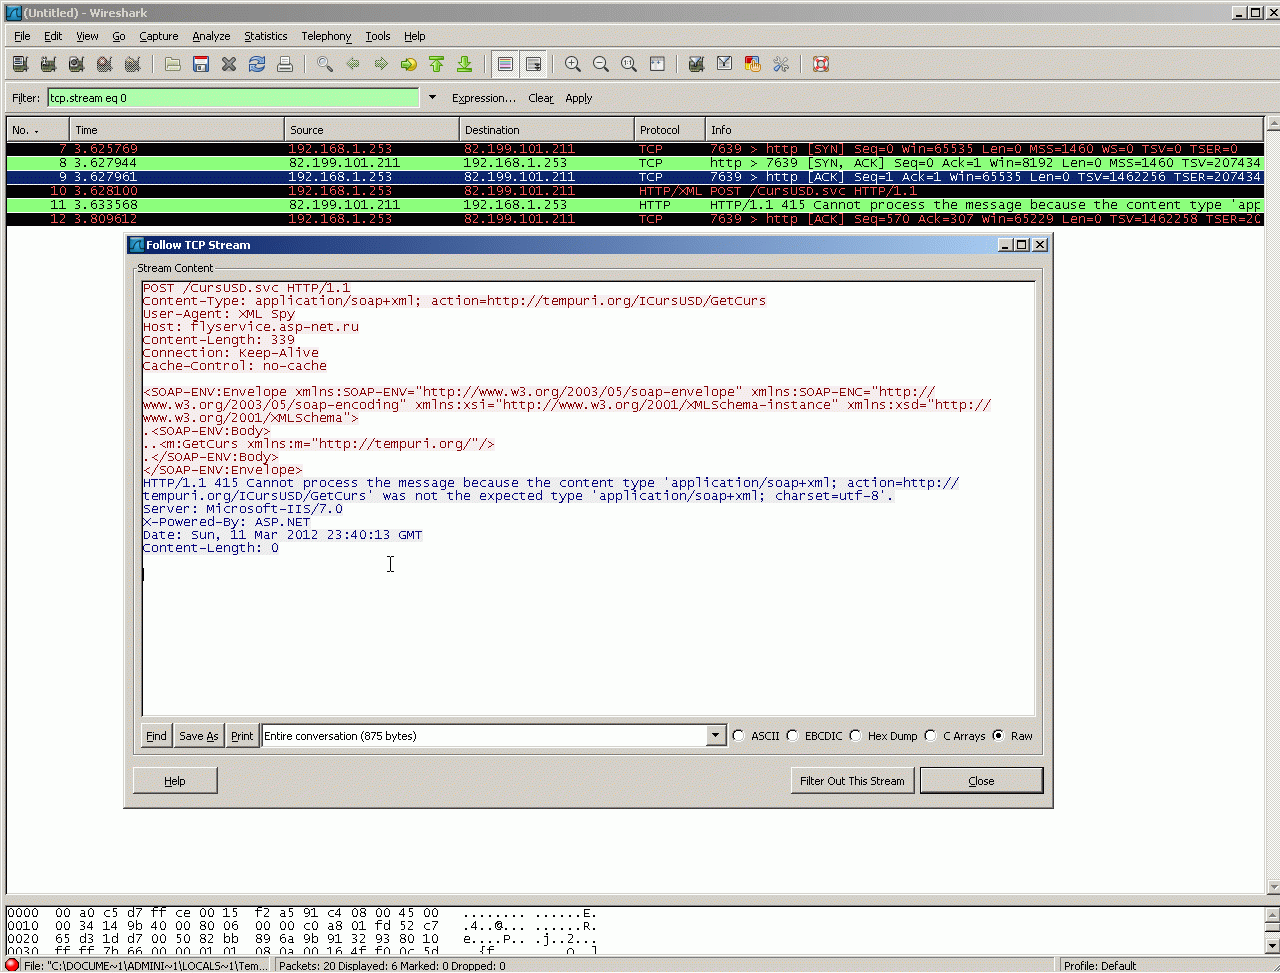Viewport: 1280px width, 973px height.
Task: Click red expert info status bar icon
Action: 12,966
